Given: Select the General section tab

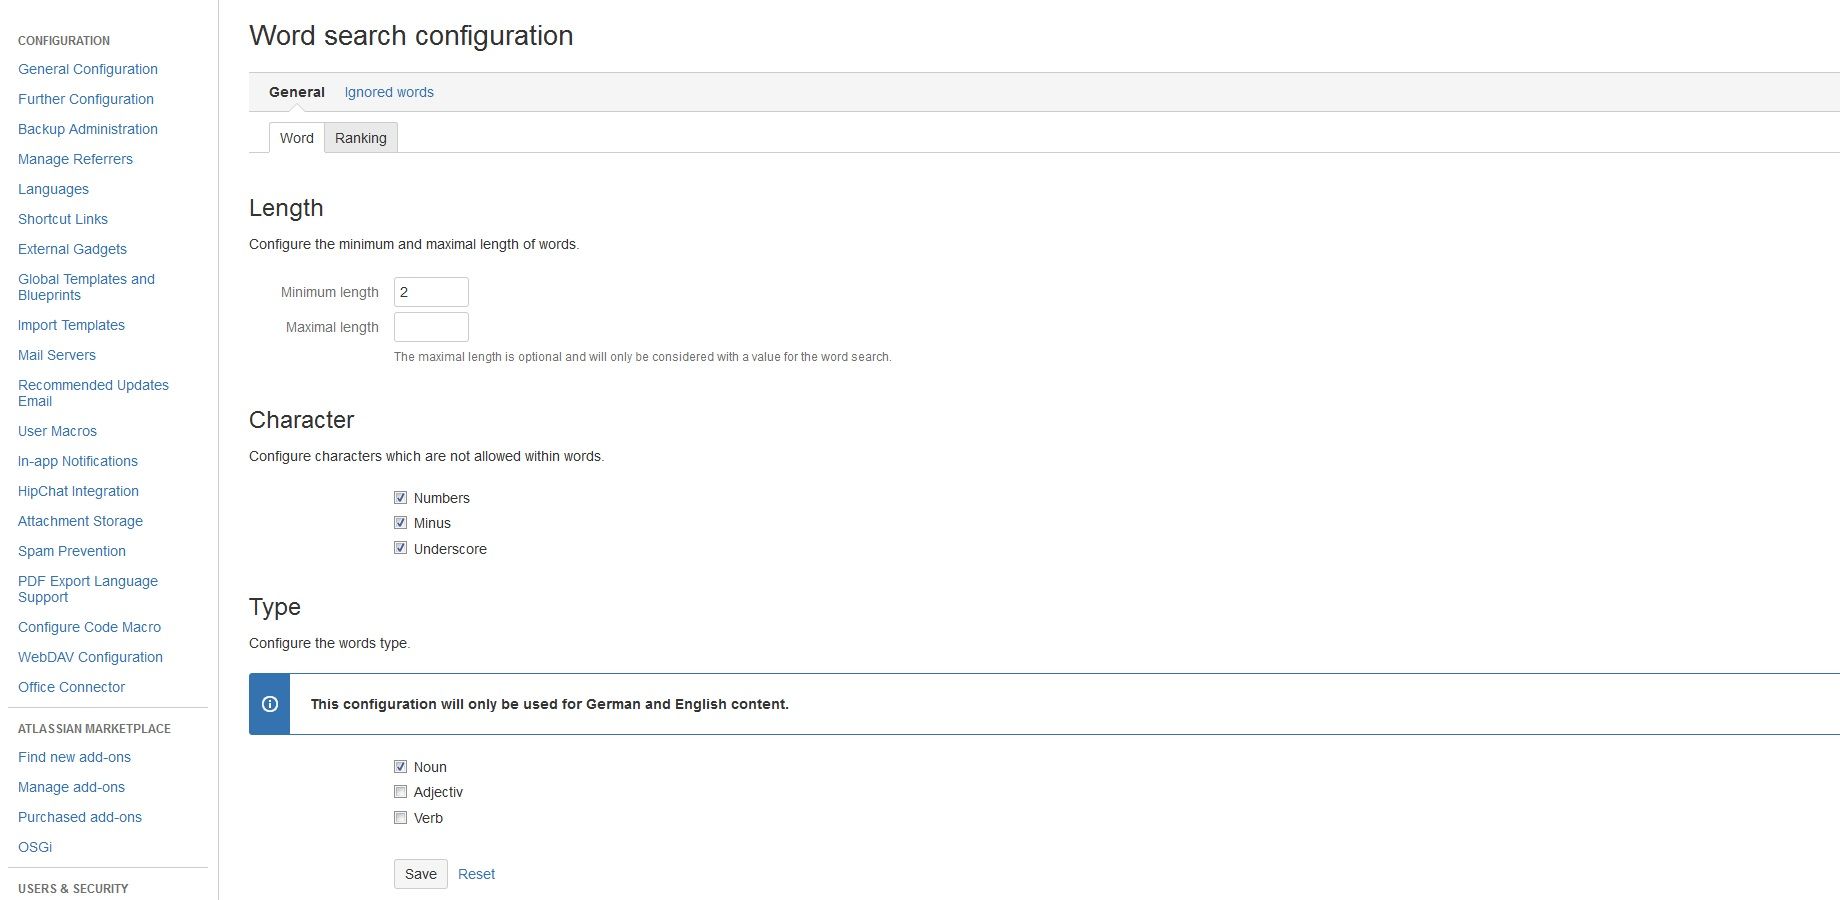Looking at the screenshot, I should click(296, 92).
